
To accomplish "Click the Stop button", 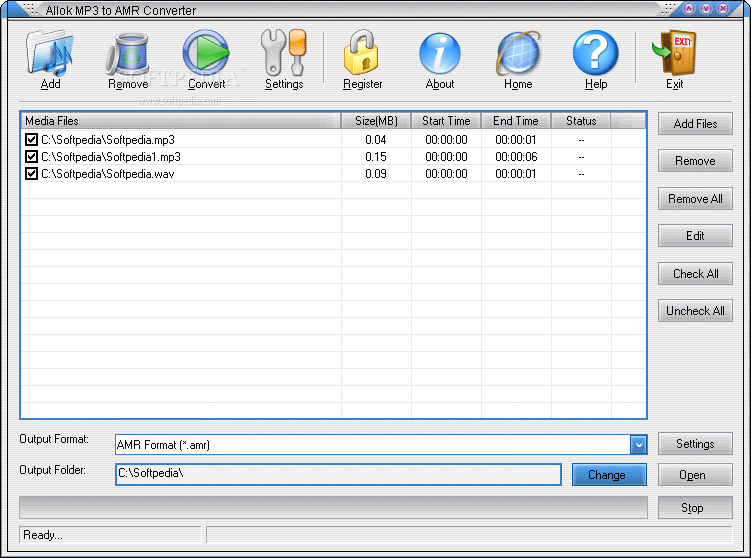I will coord(695,508).
